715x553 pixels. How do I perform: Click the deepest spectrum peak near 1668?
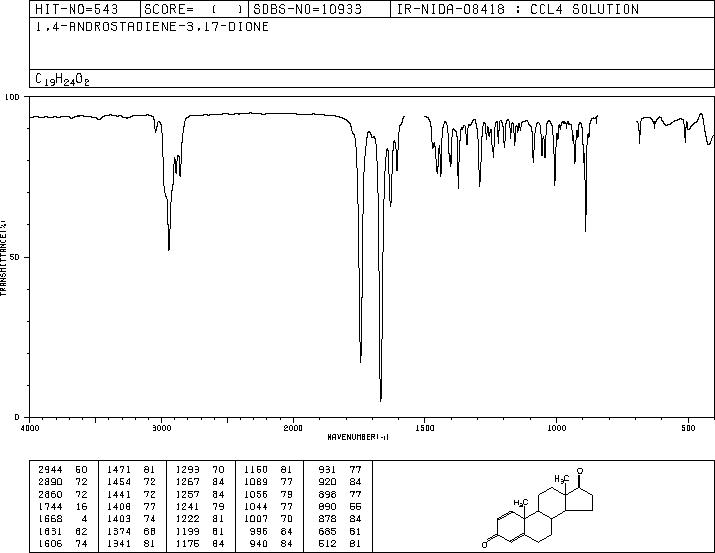381,400
